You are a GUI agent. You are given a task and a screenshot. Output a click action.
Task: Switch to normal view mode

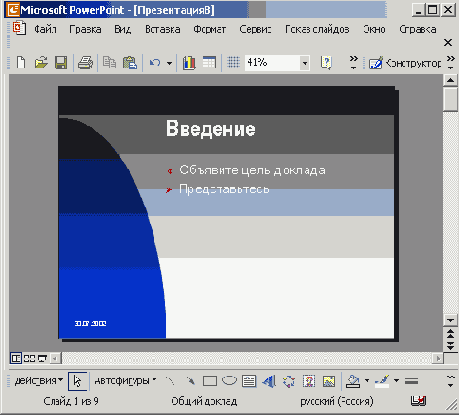[16, 359]
